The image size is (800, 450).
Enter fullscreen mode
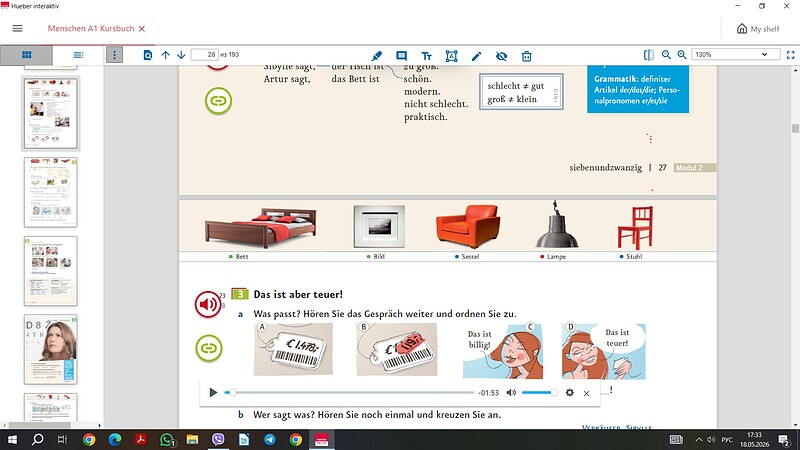tap(791, 55)
